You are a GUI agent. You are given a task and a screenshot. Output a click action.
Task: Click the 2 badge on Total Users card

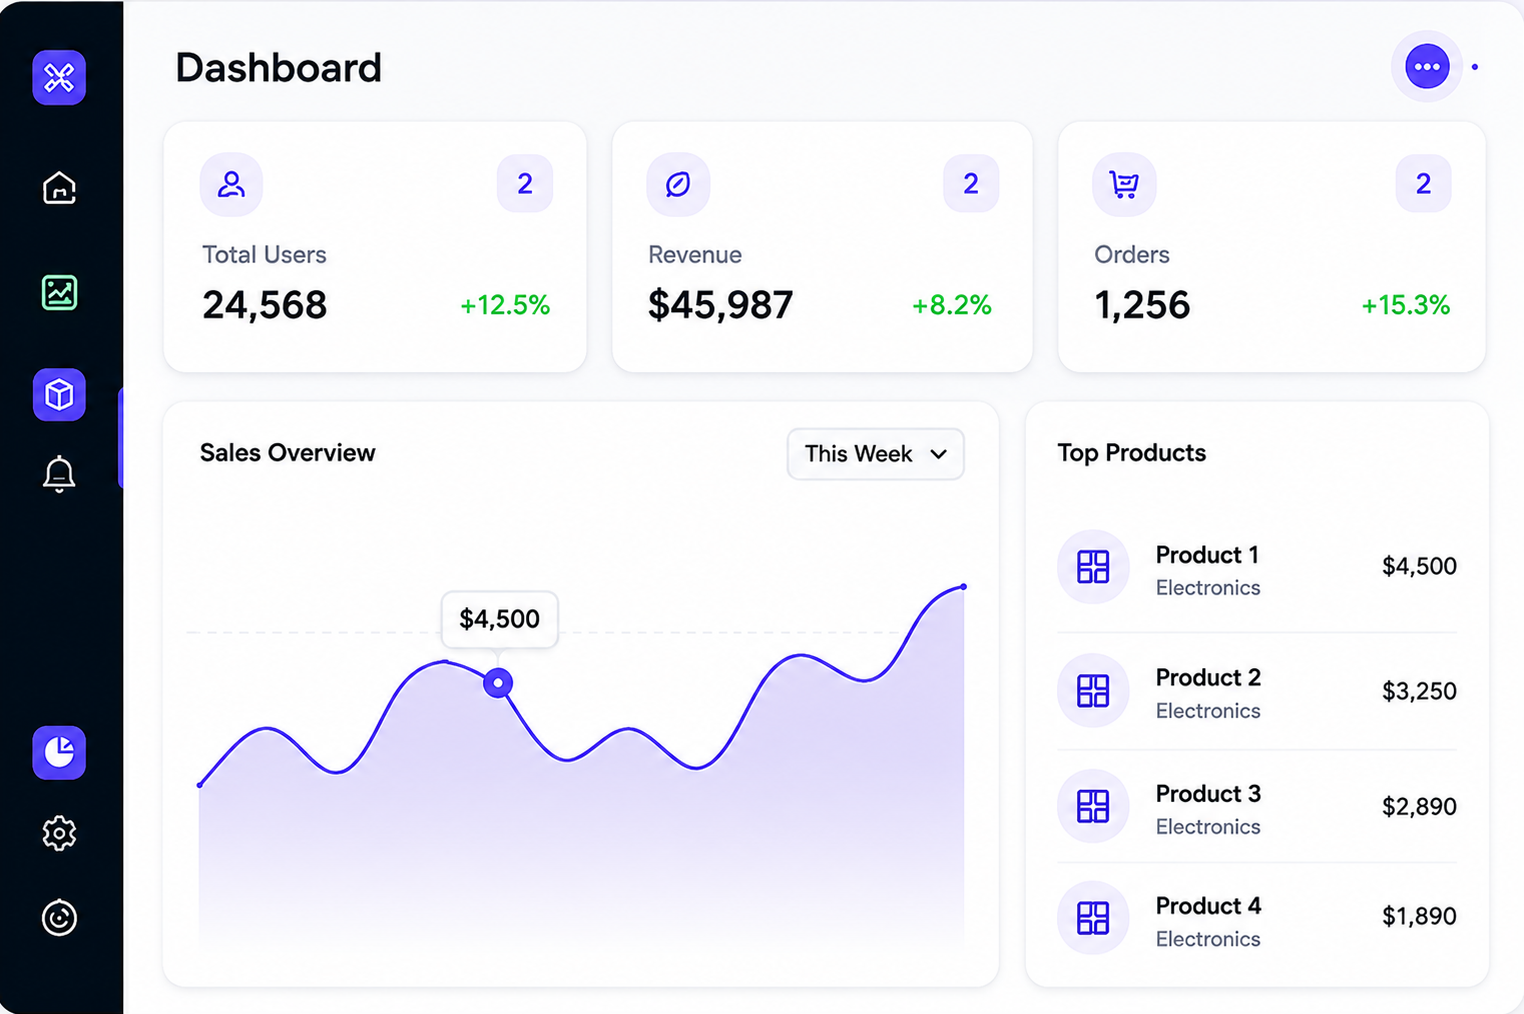[x=525, y=183]
